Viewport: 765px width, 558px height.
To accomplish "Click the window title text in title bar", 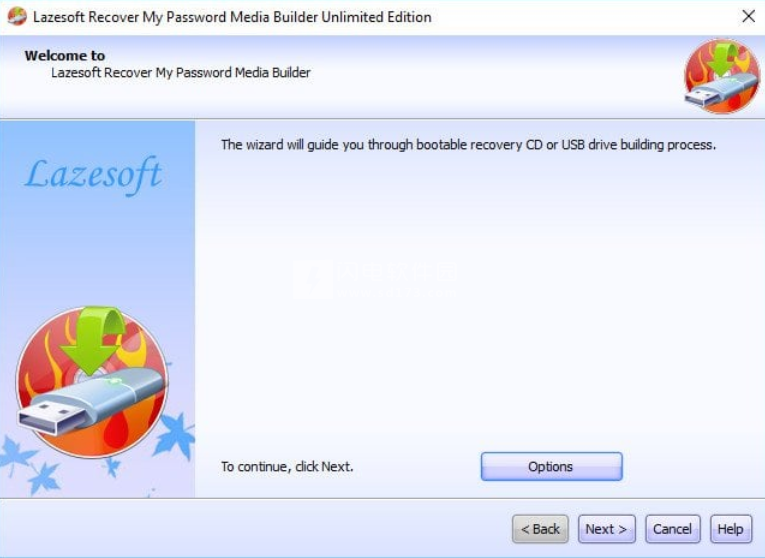I will 232,17.
